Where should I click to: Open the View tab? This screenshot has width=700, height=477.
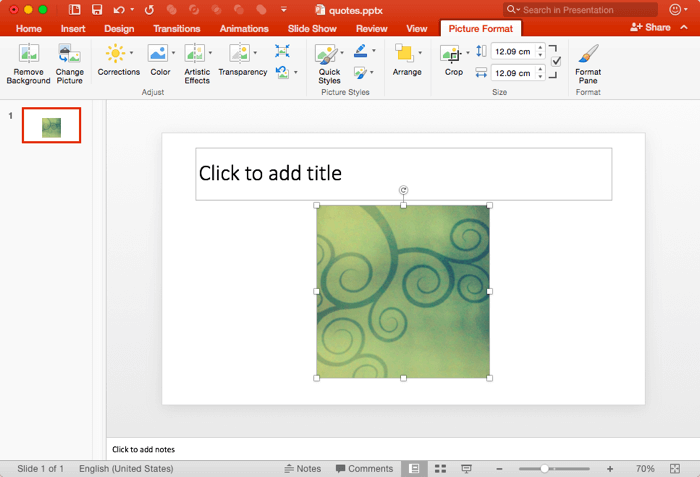(x=417, y=29)
